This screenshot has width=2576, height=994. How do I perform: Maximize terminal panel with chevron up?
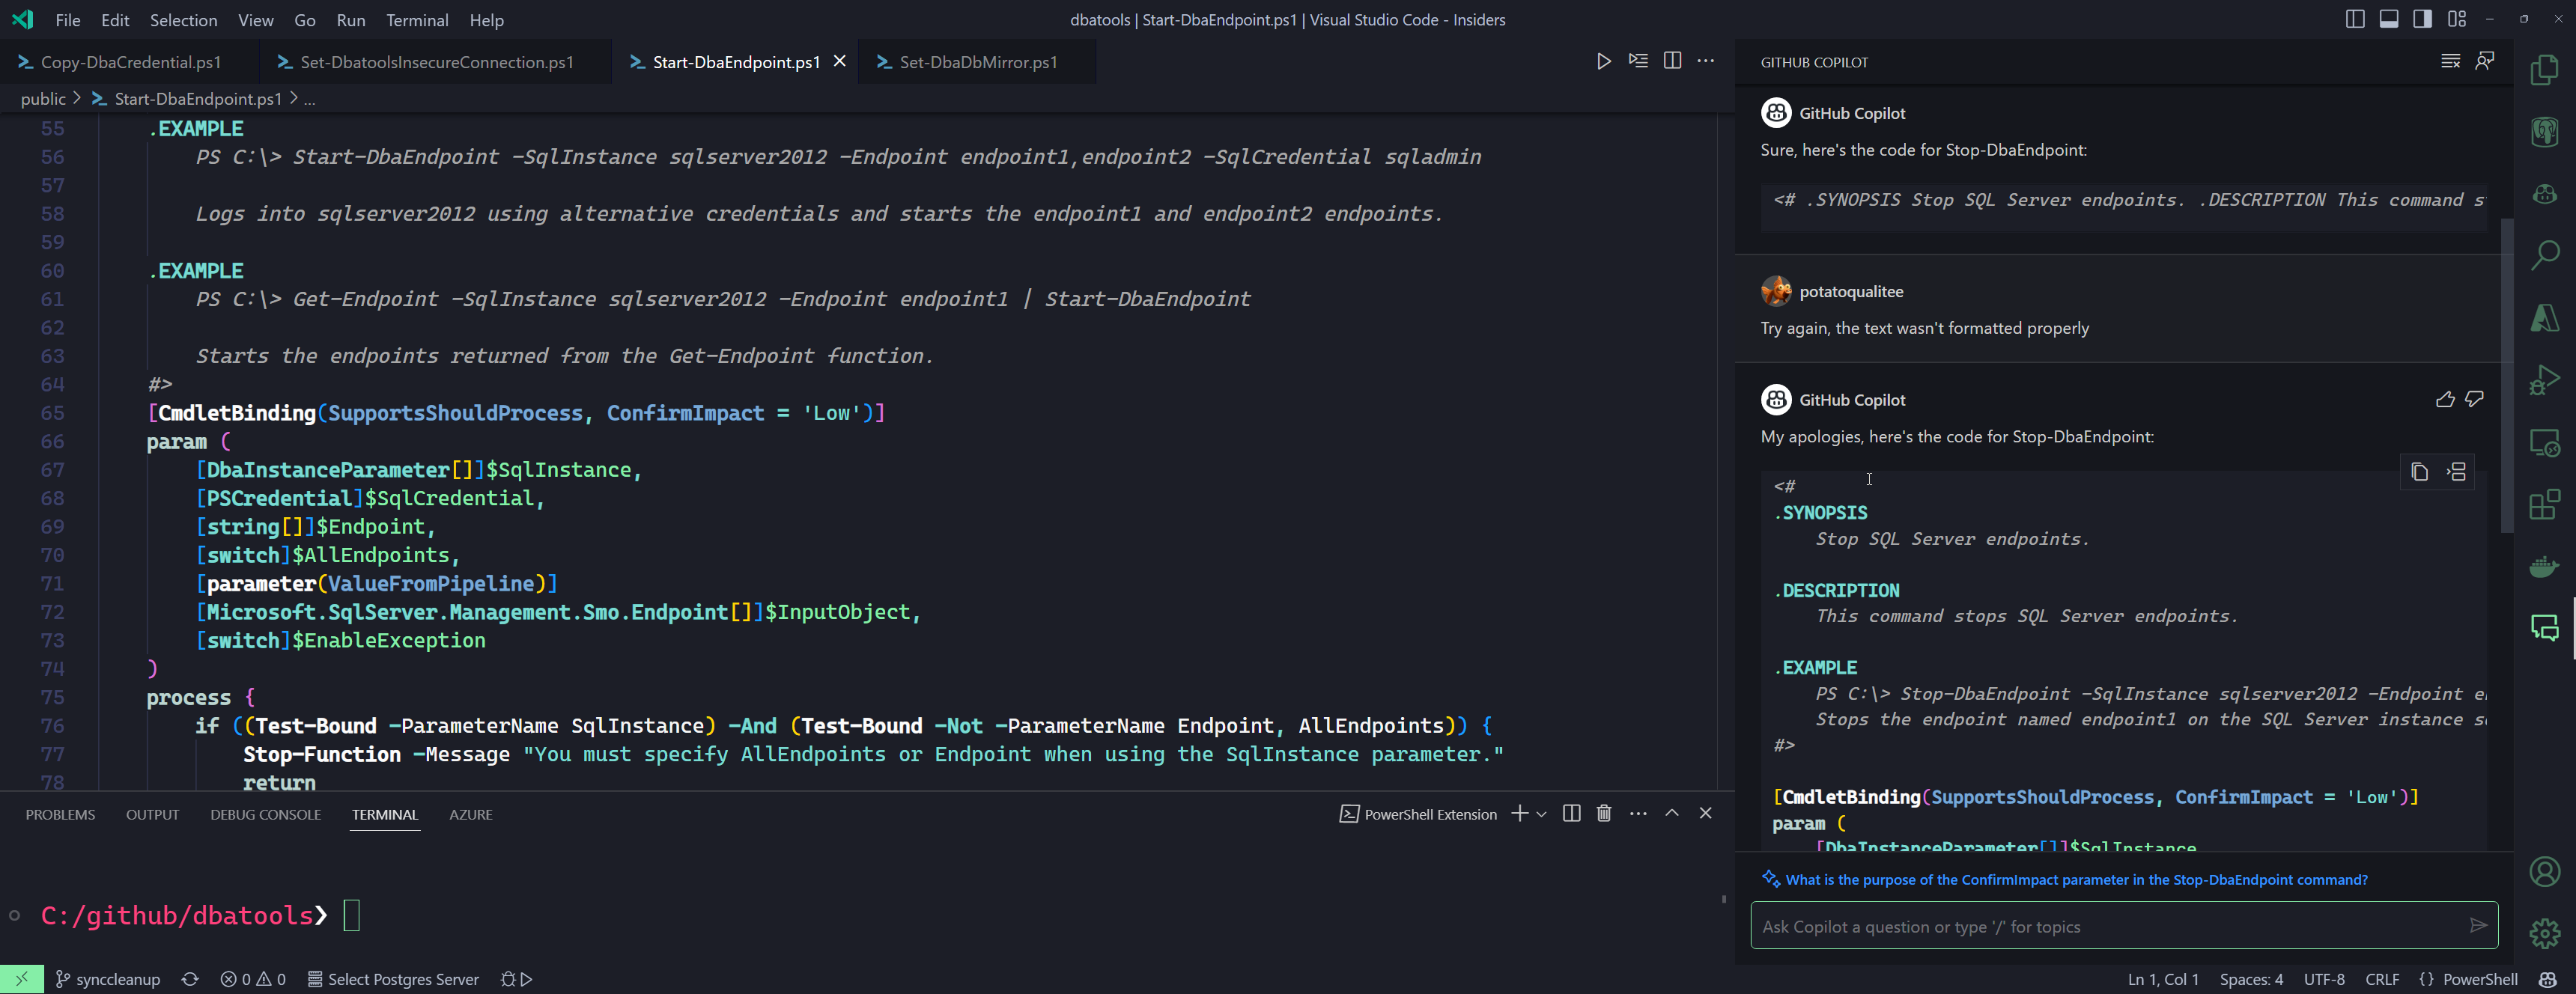click(x=1672, y=813)
